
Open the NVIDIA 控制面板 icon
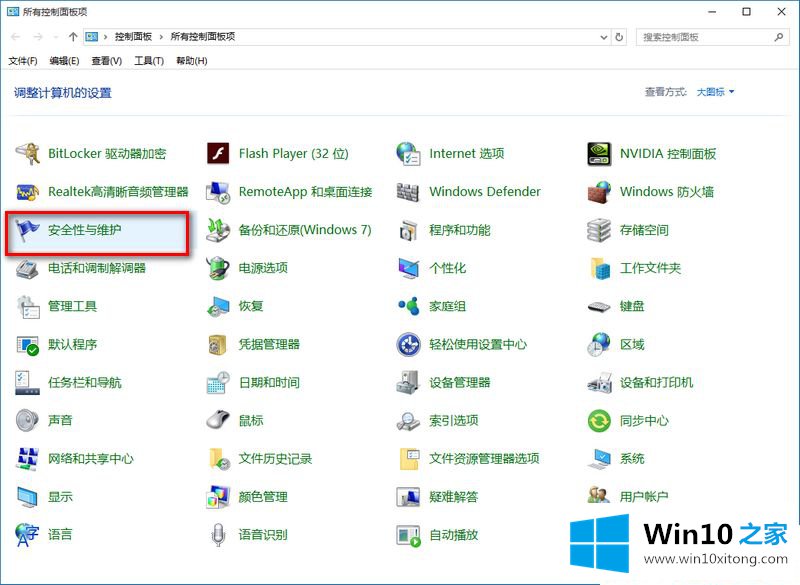tap(599, 154)
